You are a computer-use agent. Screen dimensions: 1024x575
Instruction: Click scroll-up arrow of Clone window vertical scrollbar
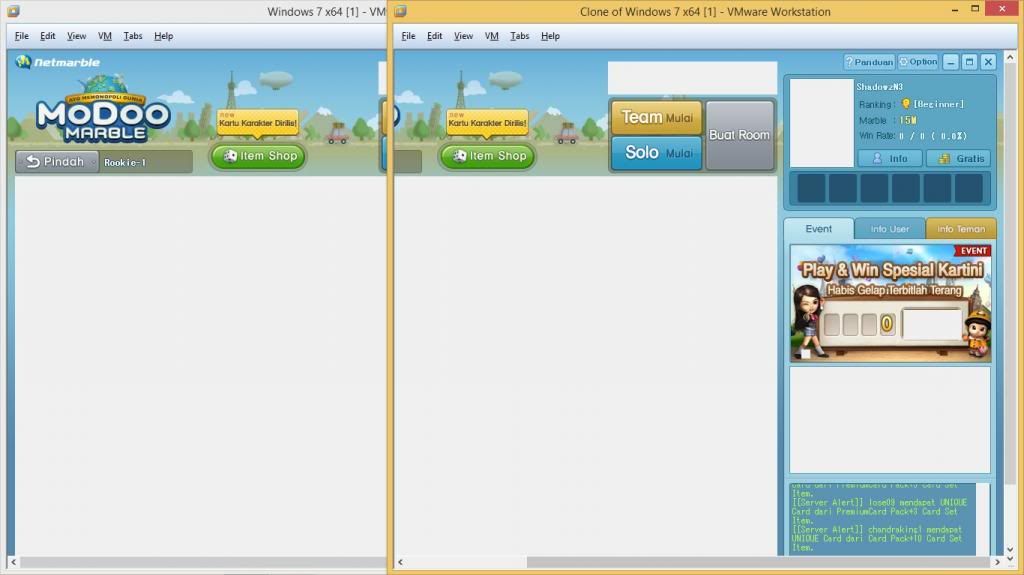(1010, 58)
